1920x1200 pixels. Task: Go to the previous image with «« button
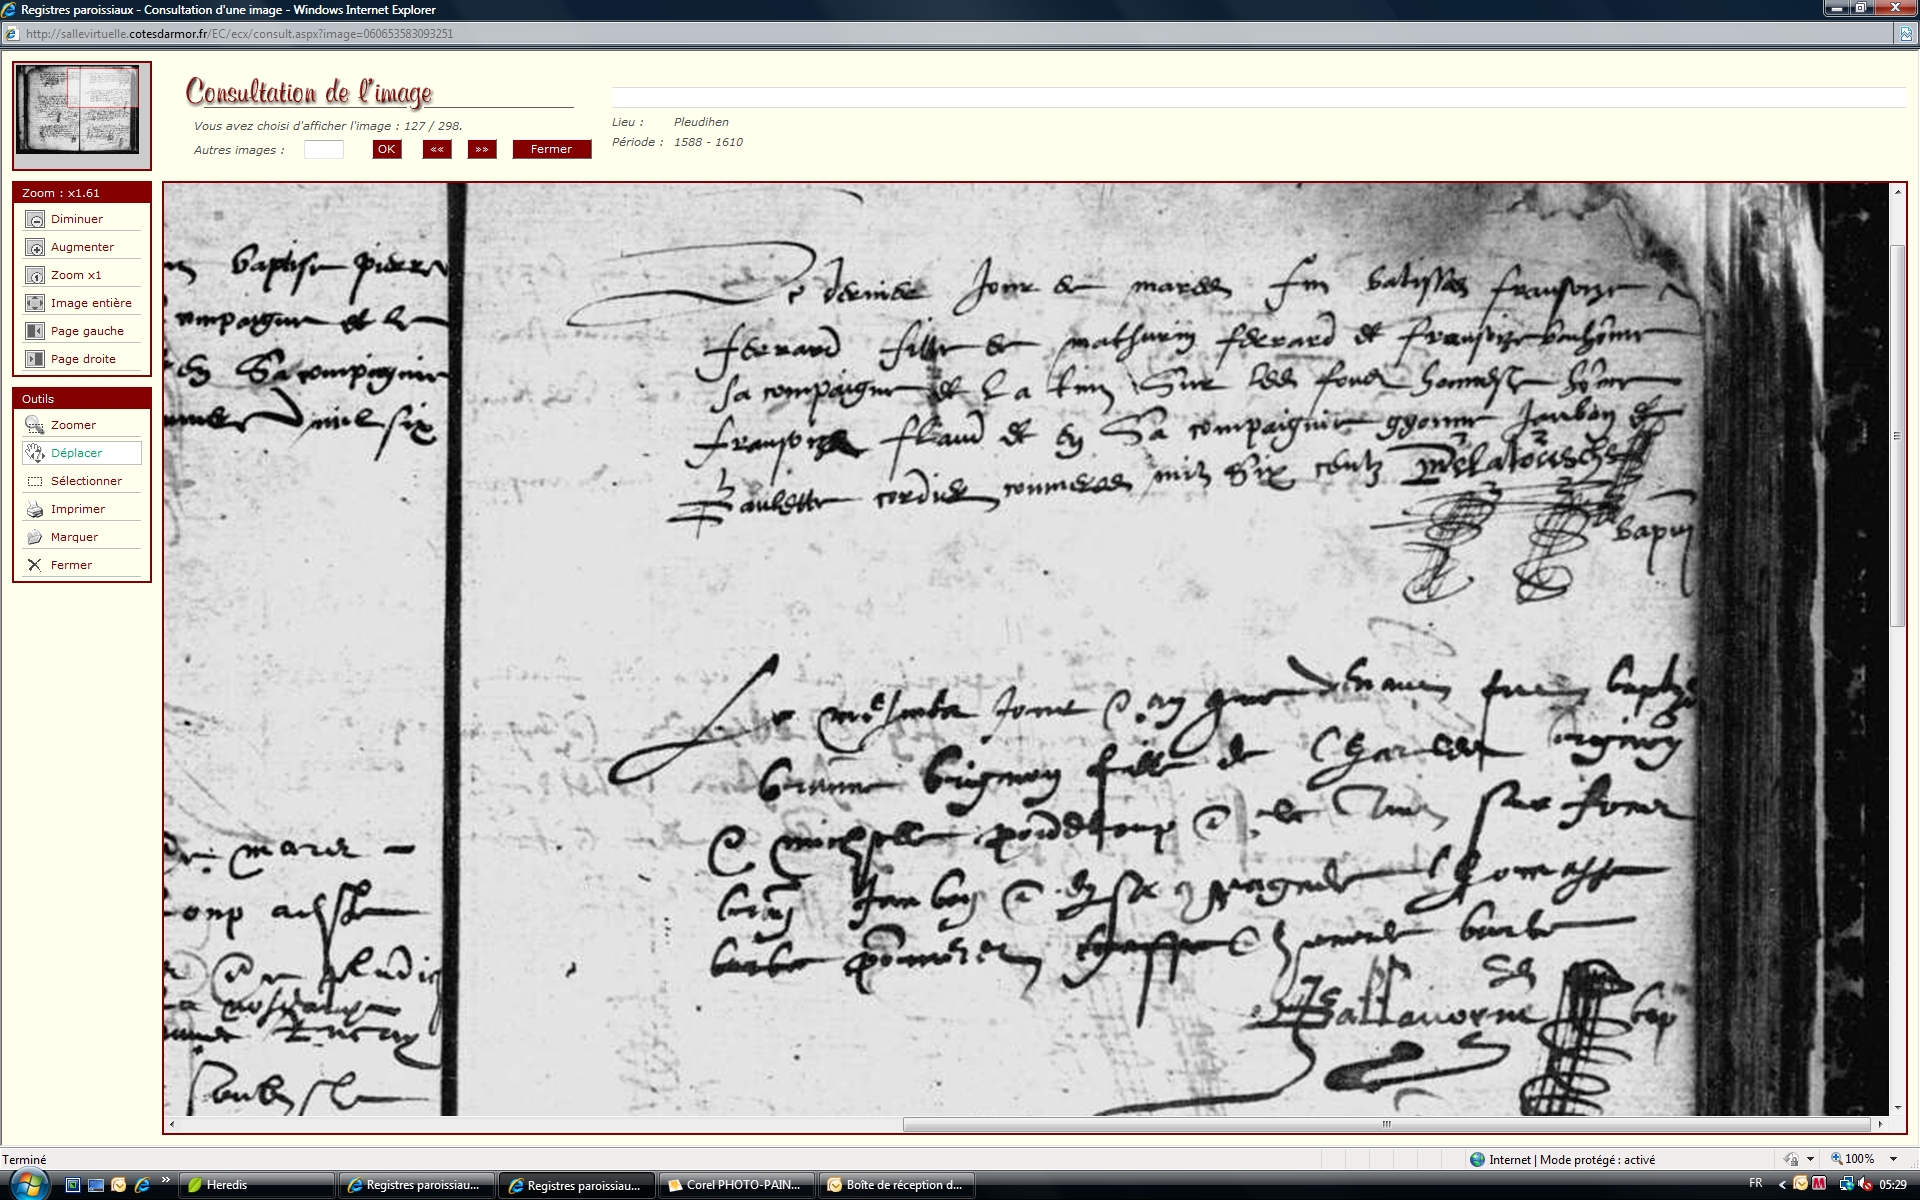point(436,149)
